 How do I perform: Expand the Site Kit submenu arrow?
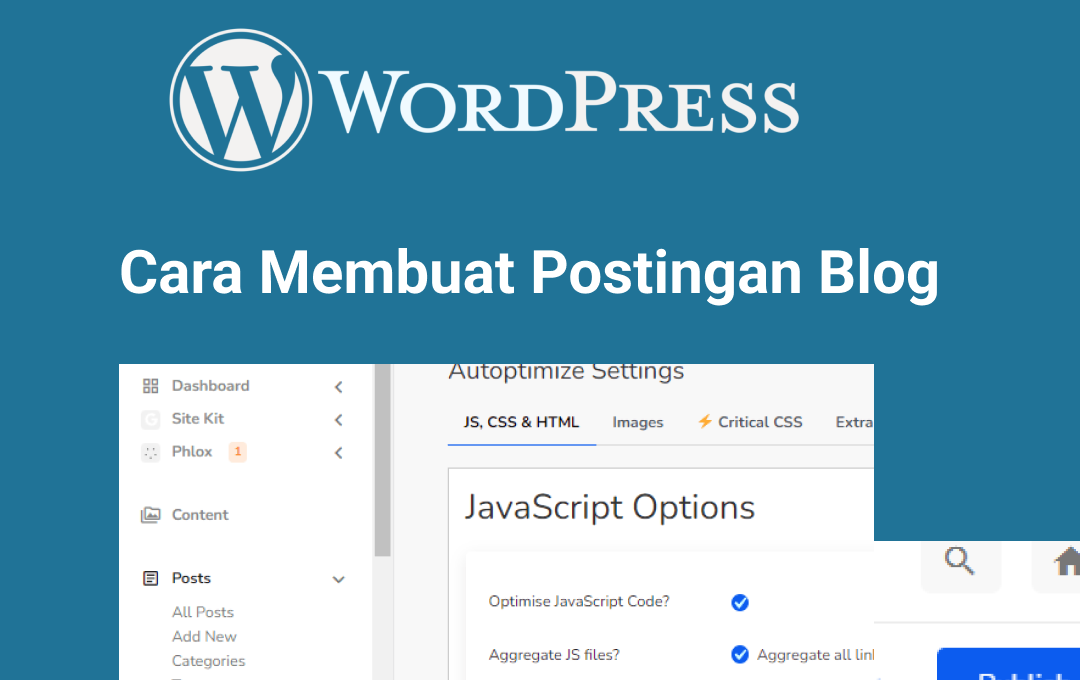(339, 420)
